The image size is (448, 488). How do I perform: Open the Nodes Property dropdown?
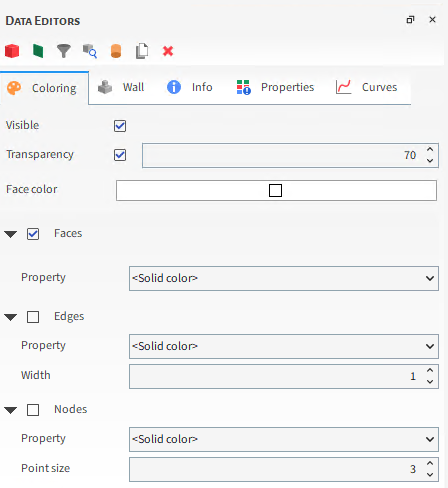pos(284,439)
